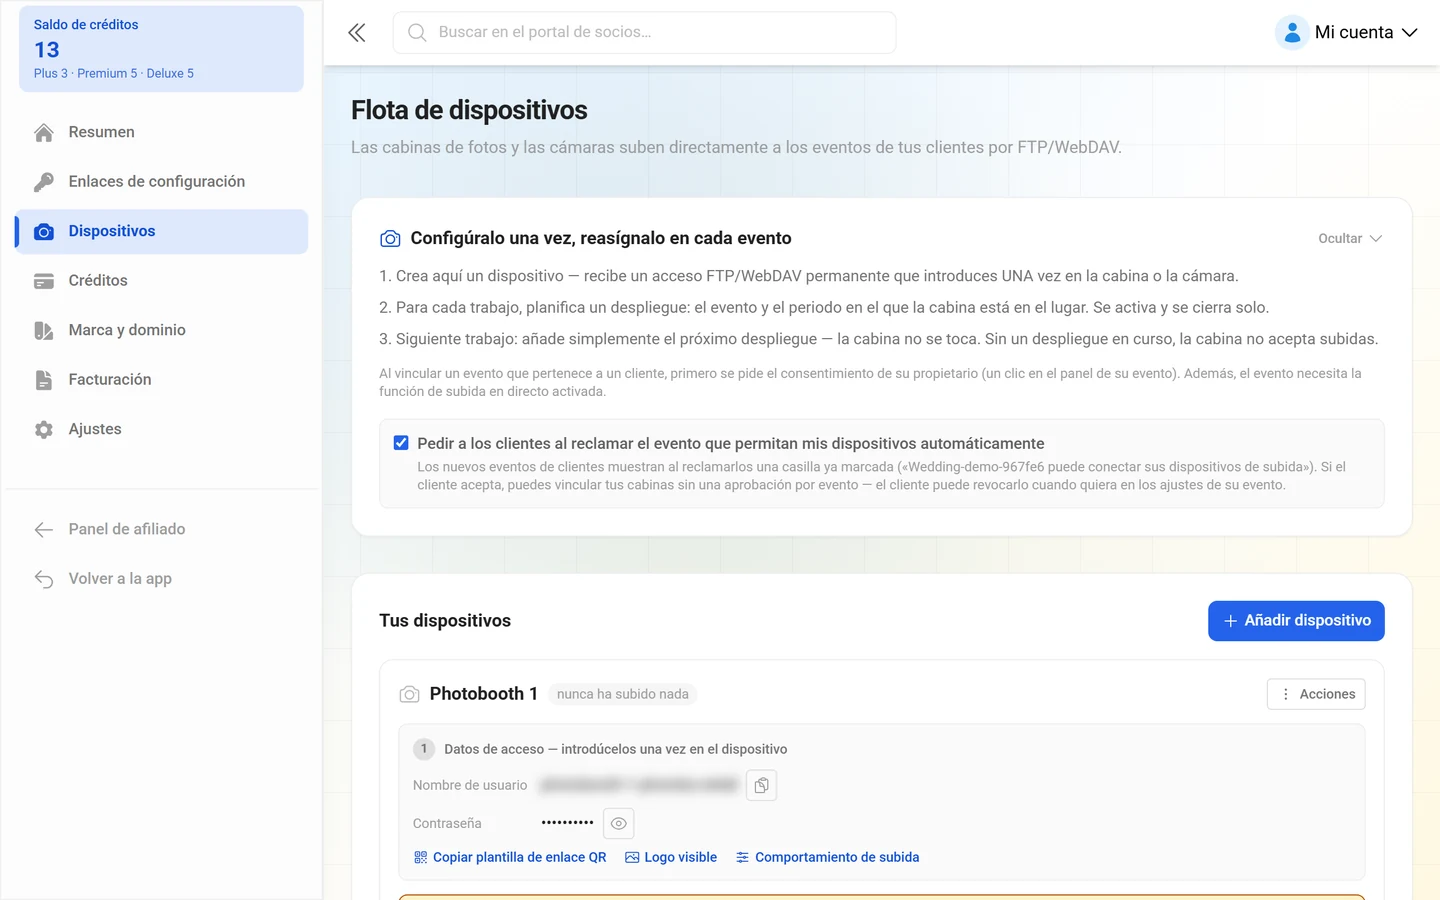1440x900 pixels.
Task: Click the Marca y dominio icon
Action: pyautogui.click(x=44, y=331)
